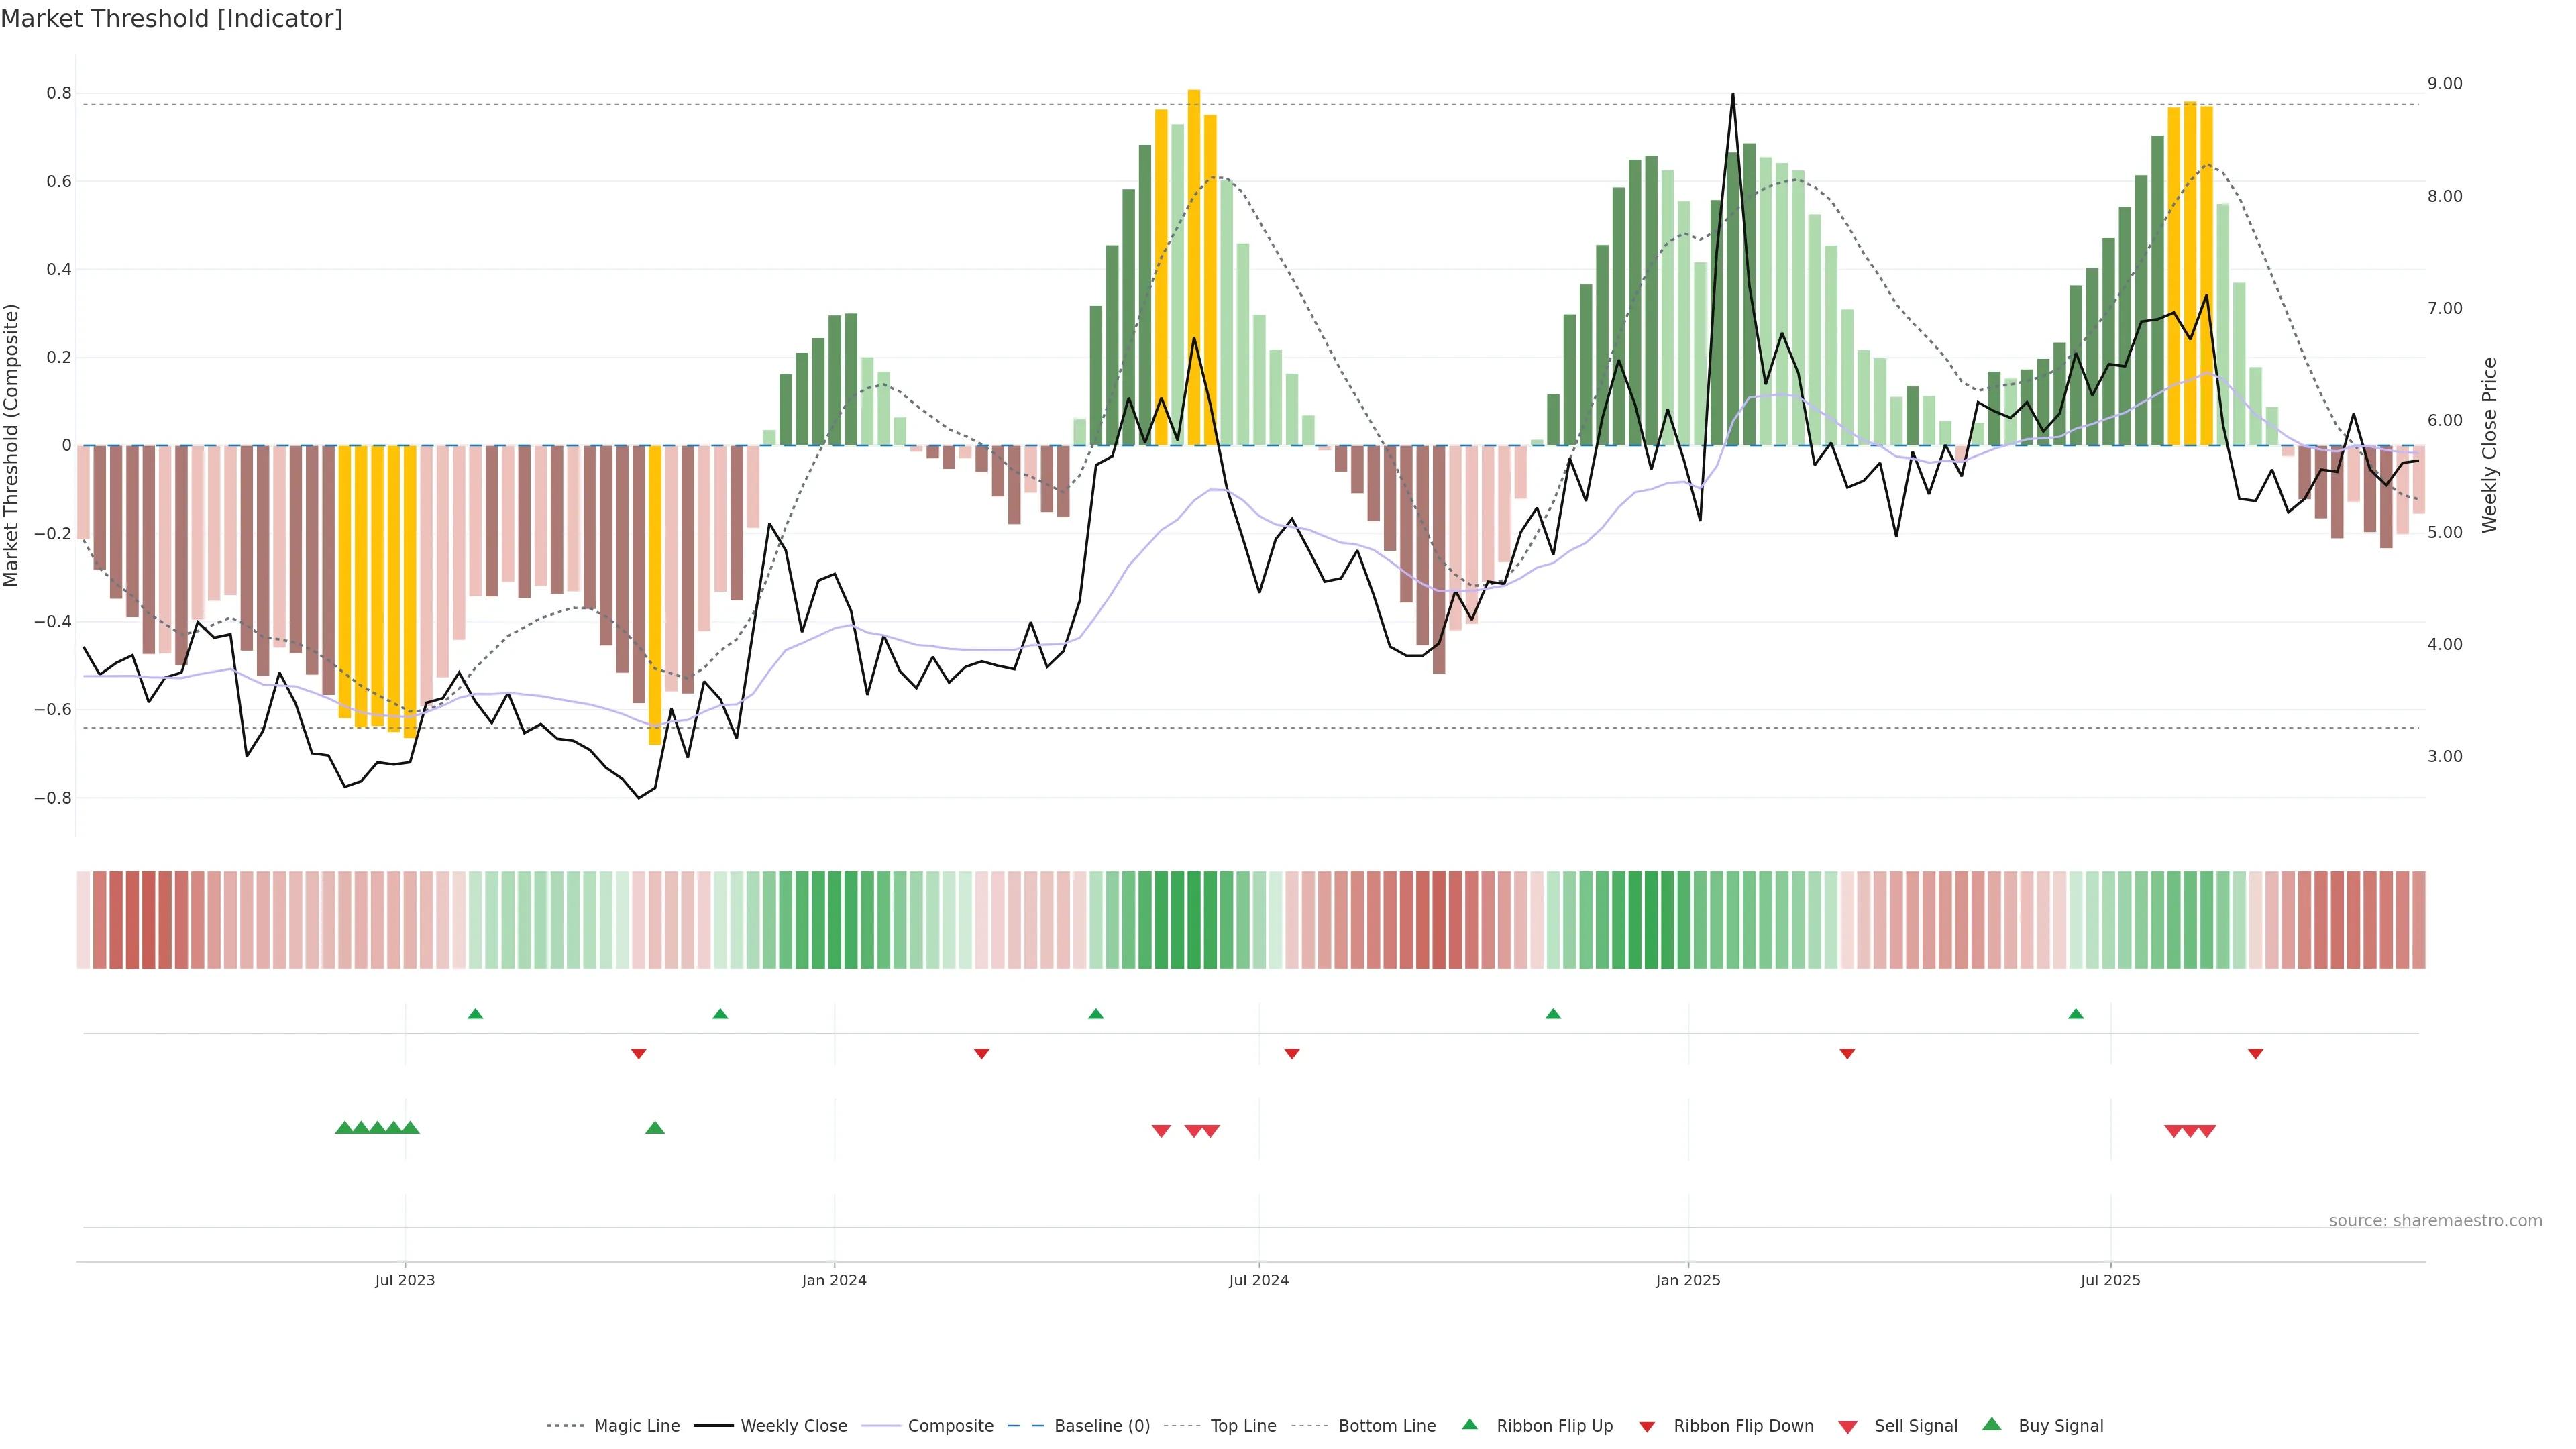Click the isolated buy signal triangle near October 2023

655,1128
